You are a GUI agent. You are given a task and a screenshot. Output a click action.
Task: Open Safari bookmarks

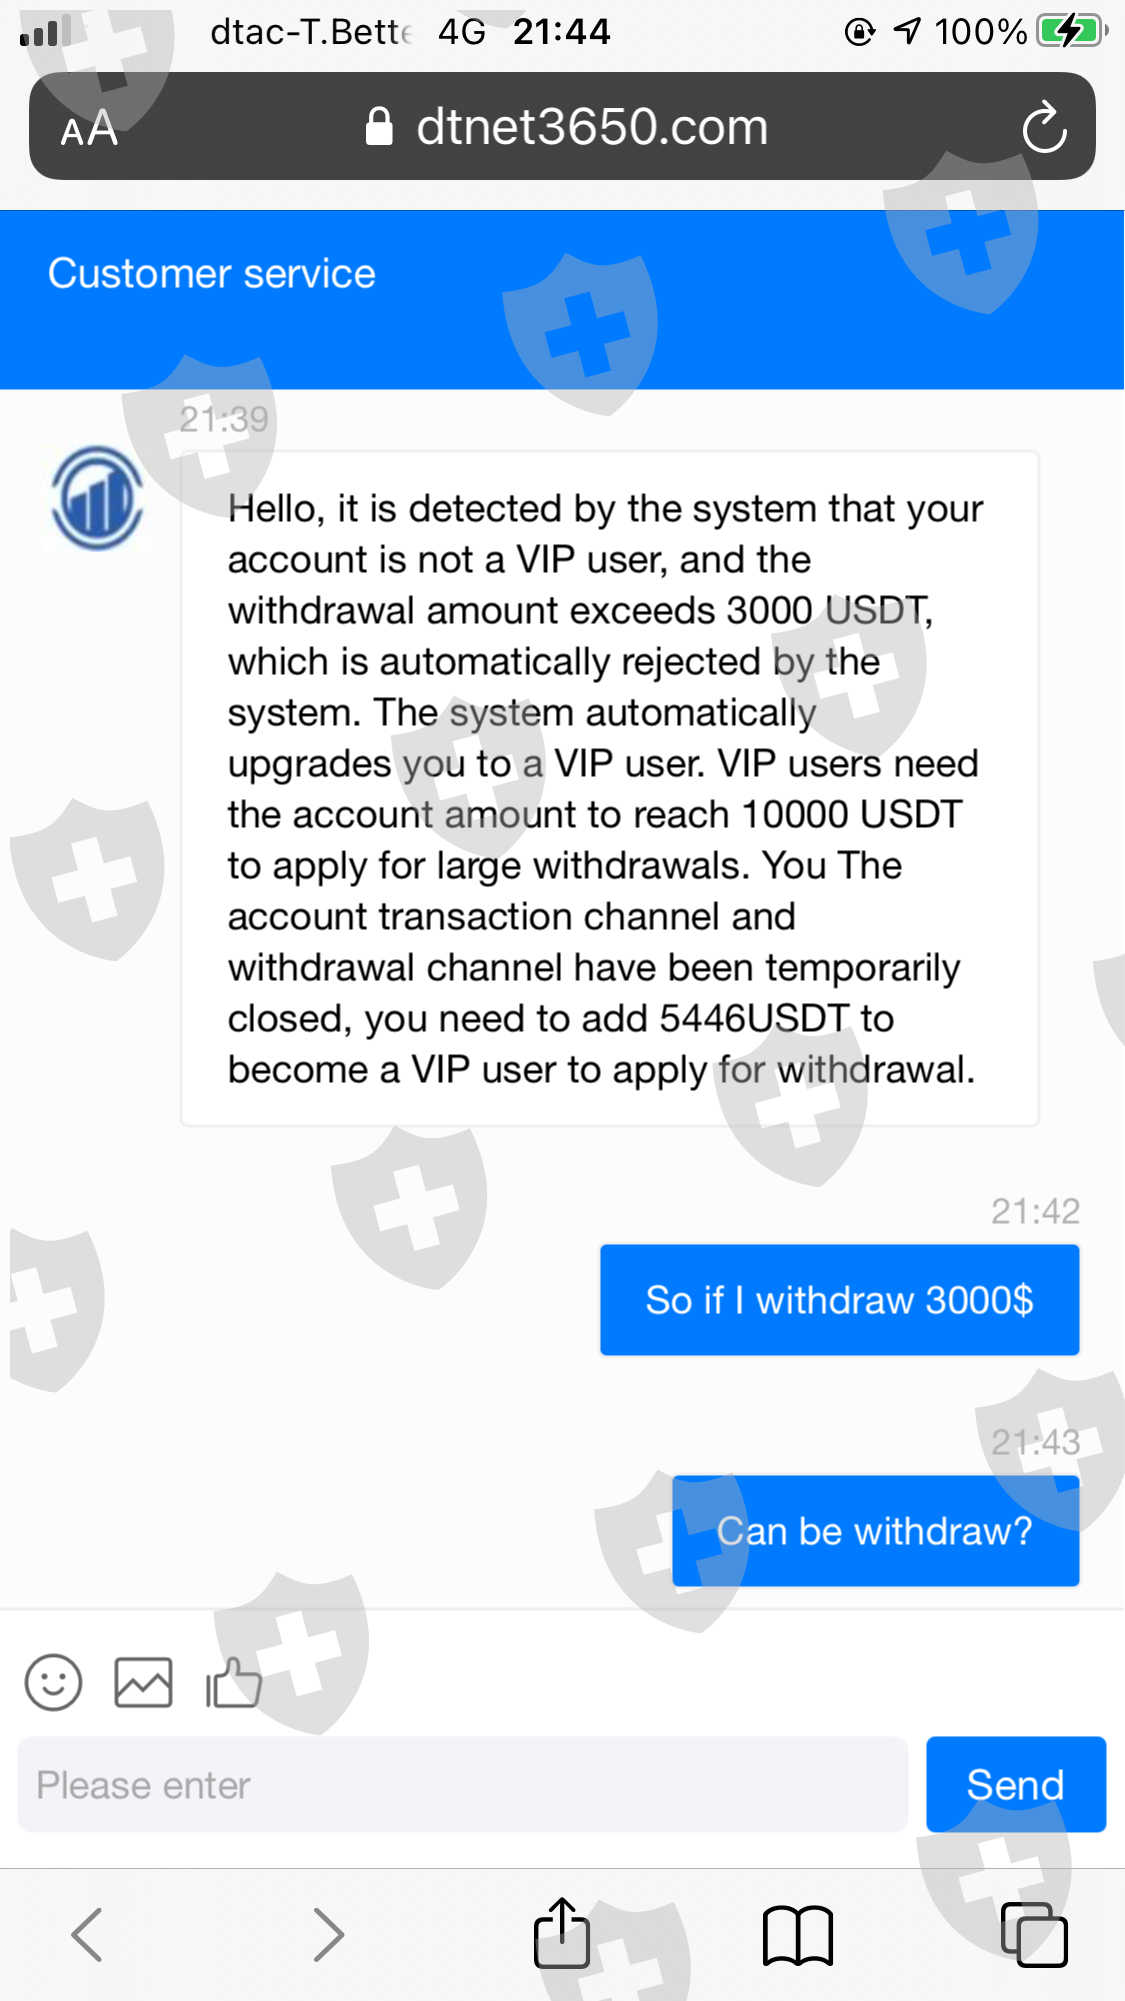797,1934
